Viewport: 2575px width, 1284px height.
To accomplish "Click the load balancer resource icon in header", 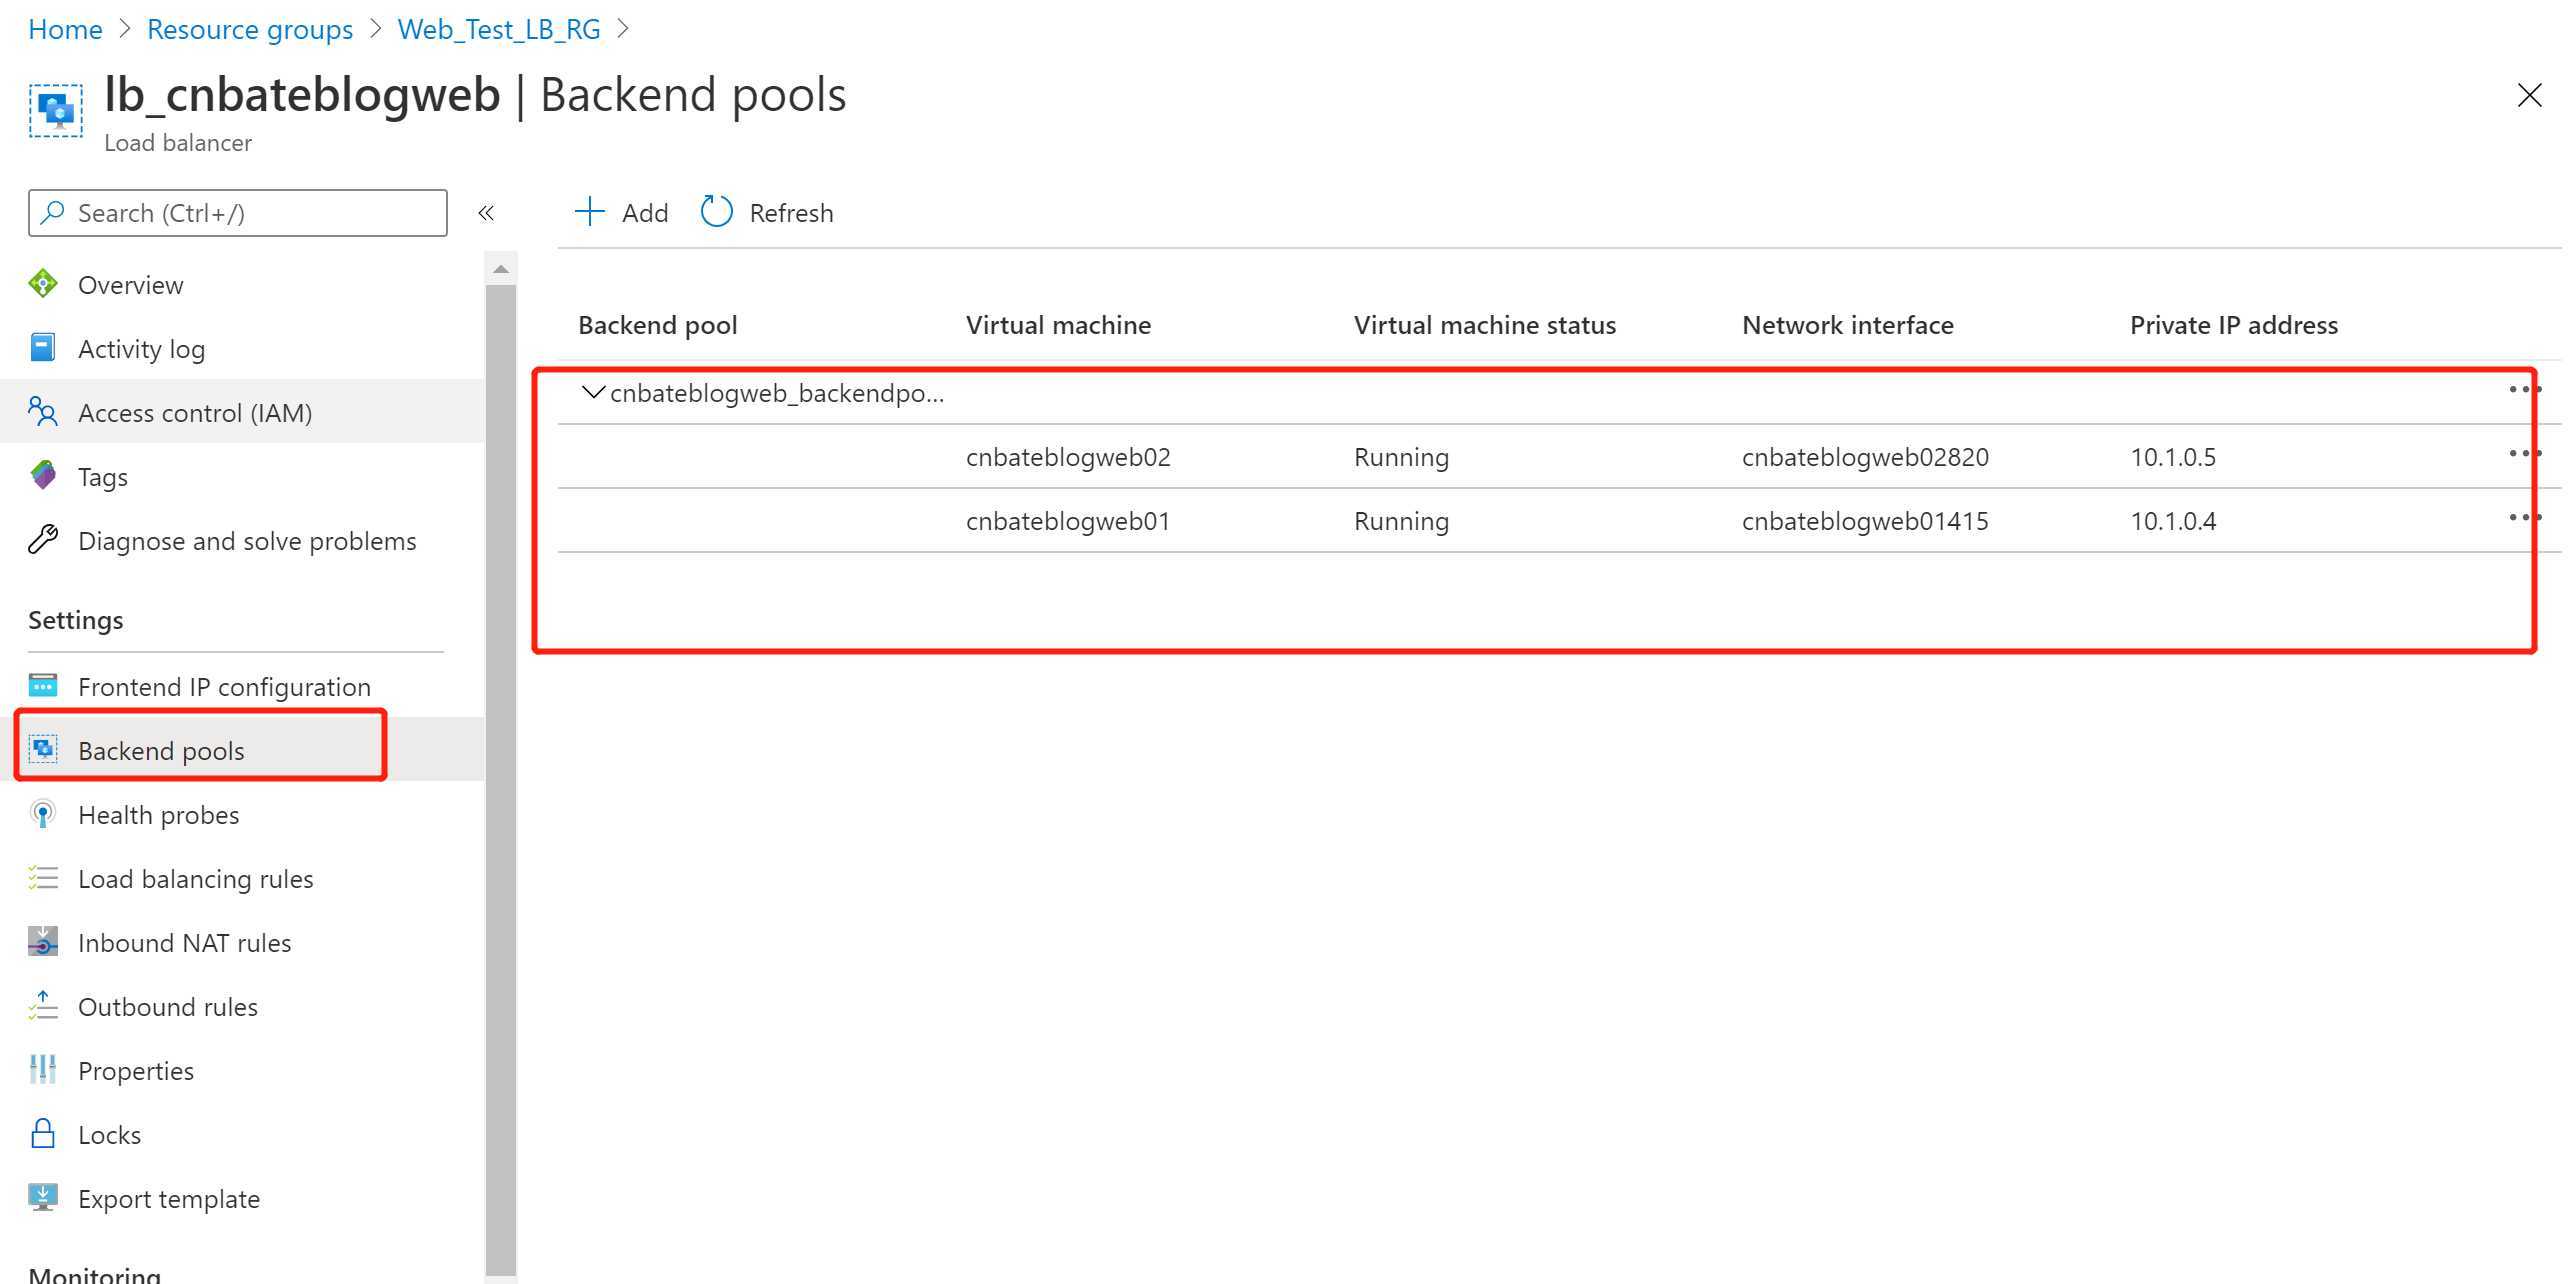I will click(x=56, y=110).
